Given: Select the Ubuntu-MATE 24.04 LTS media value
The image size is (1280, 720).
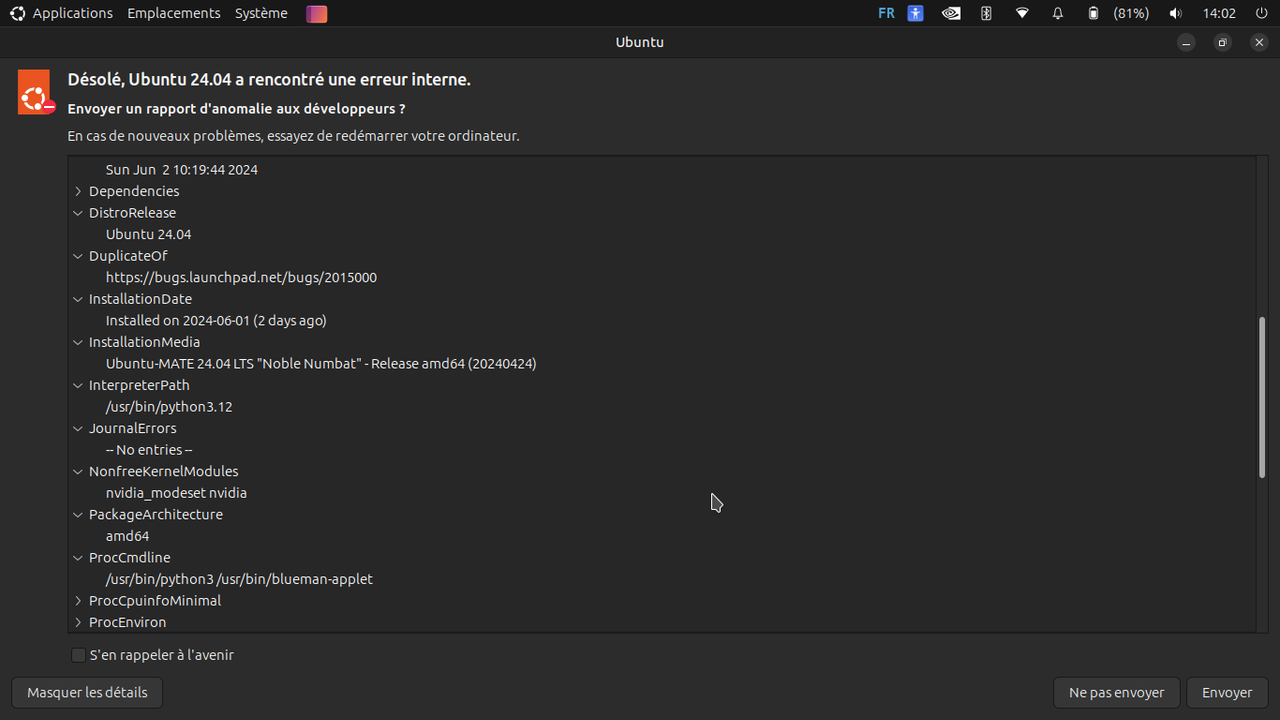Looking at the screenshot, I should click(321, 363).
